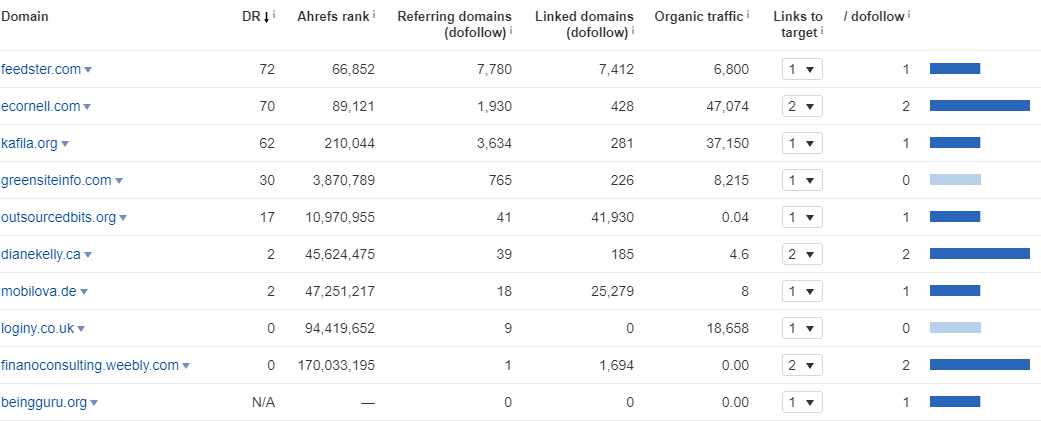Click info icon for Linked domains (dofollow)

click(633, 30)
